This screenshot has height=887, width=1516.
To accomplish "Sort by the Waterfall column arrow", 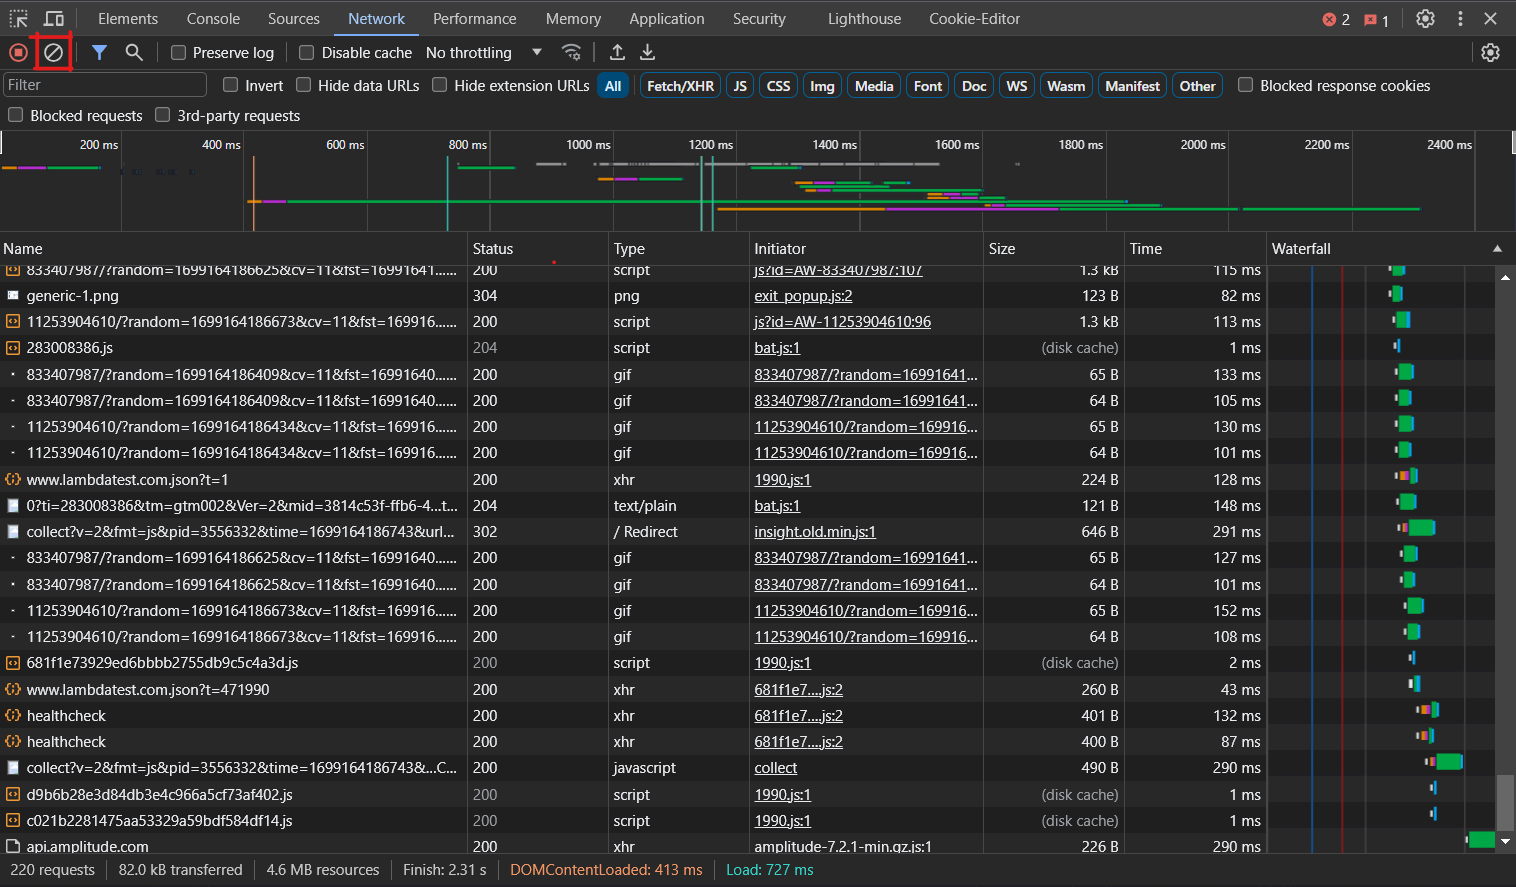I will click(1497, 249).
